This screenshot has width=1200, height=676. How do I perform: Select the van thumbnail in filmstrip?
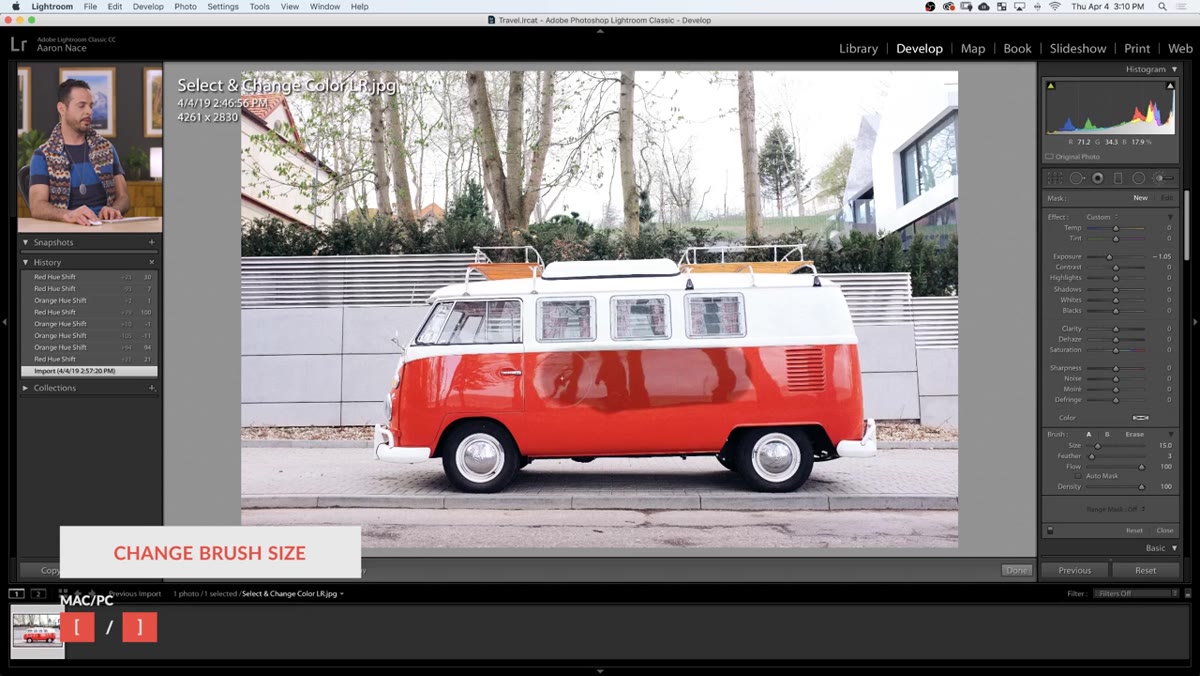(x=37, y=633)
